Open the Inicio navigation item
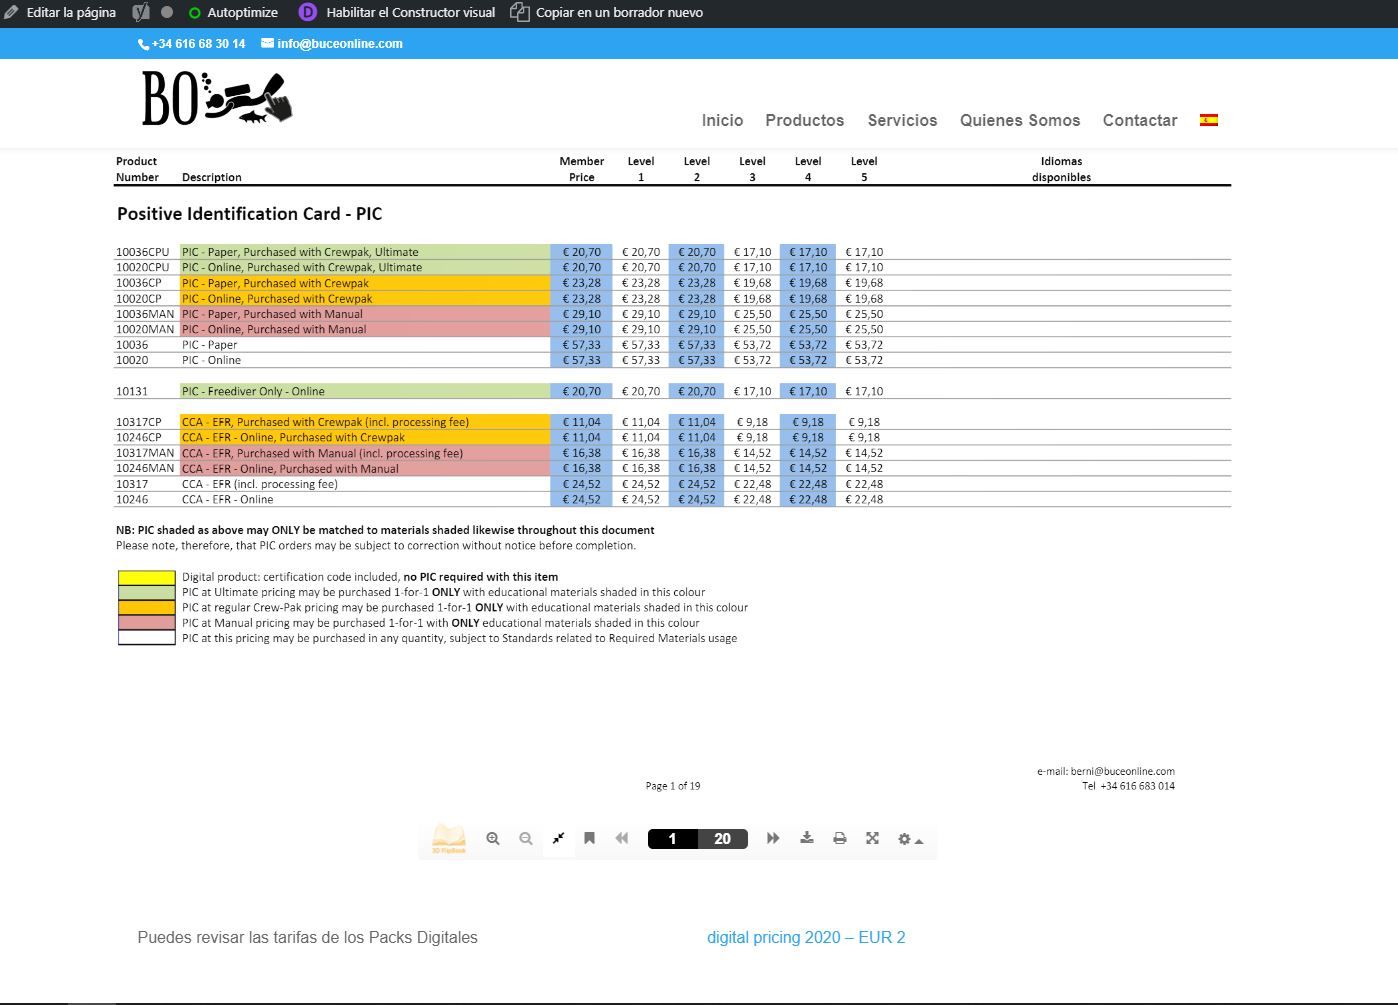 [x=722, y=120]
